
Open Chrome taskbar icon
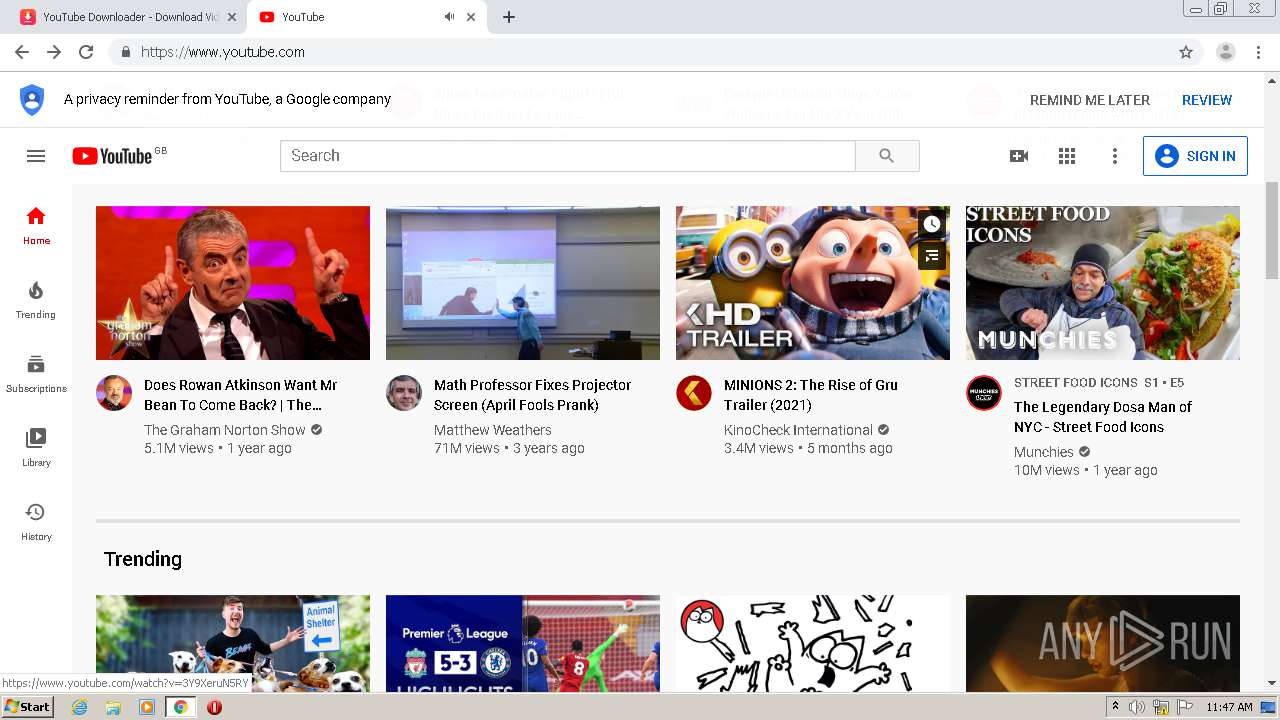click(180, 707)
